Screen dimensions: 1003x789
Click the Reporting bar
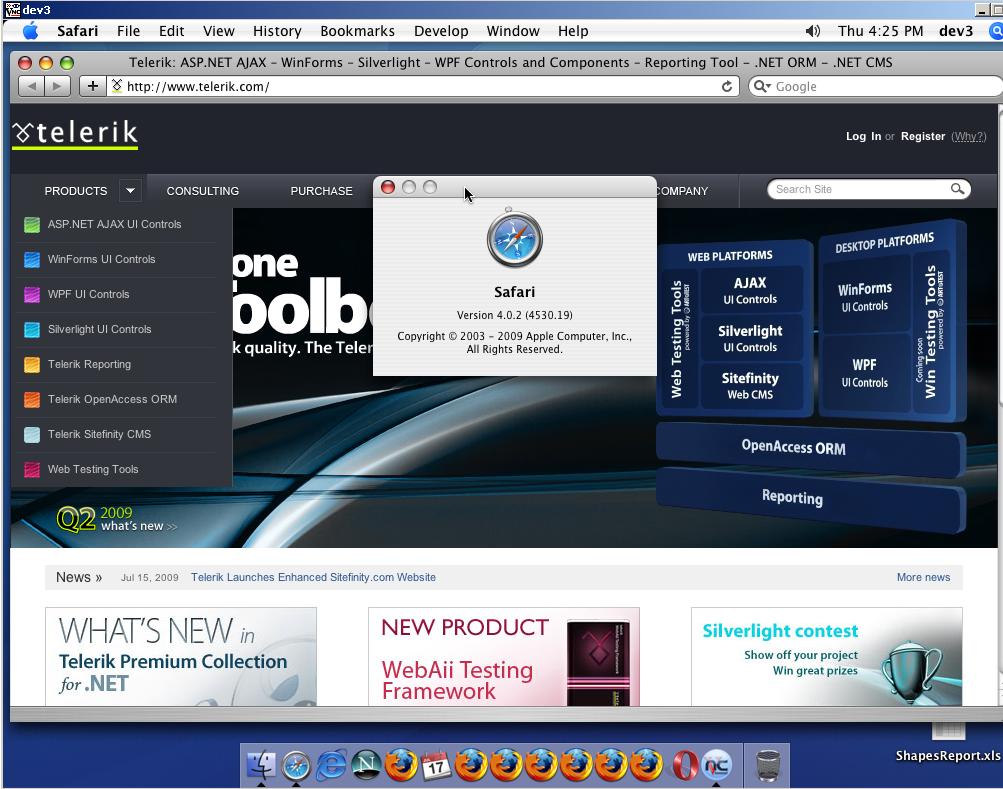[810, 498]
